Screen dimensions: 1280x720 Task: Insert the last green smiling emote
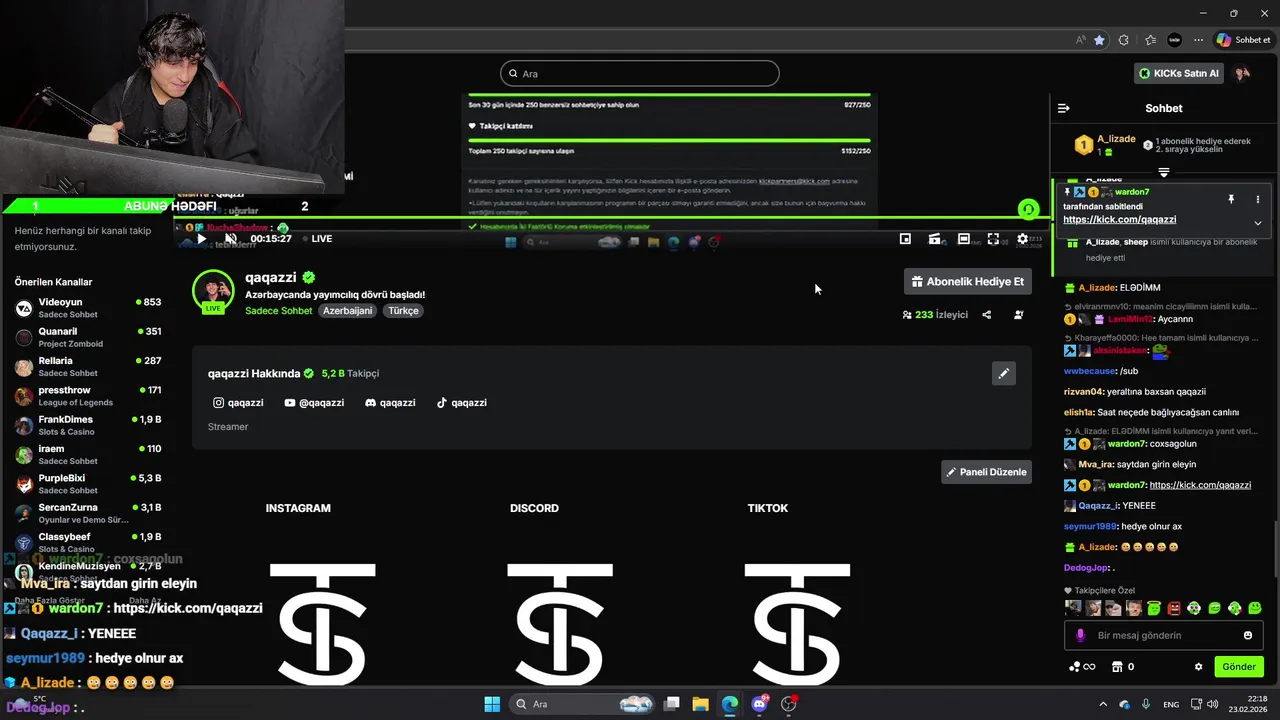click(1255, 608)
